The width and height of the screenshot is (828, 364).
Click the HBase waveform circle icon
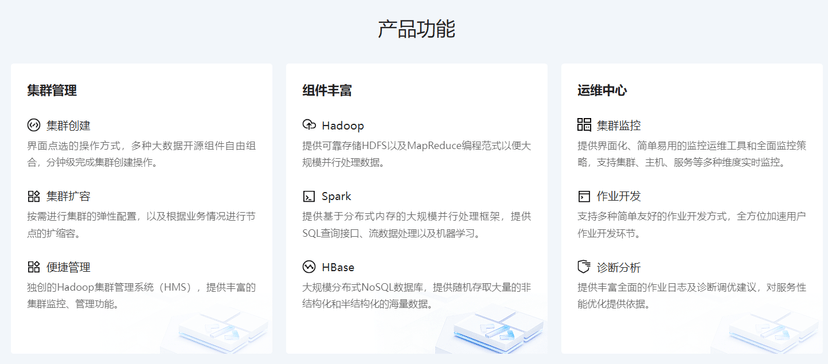308,267
